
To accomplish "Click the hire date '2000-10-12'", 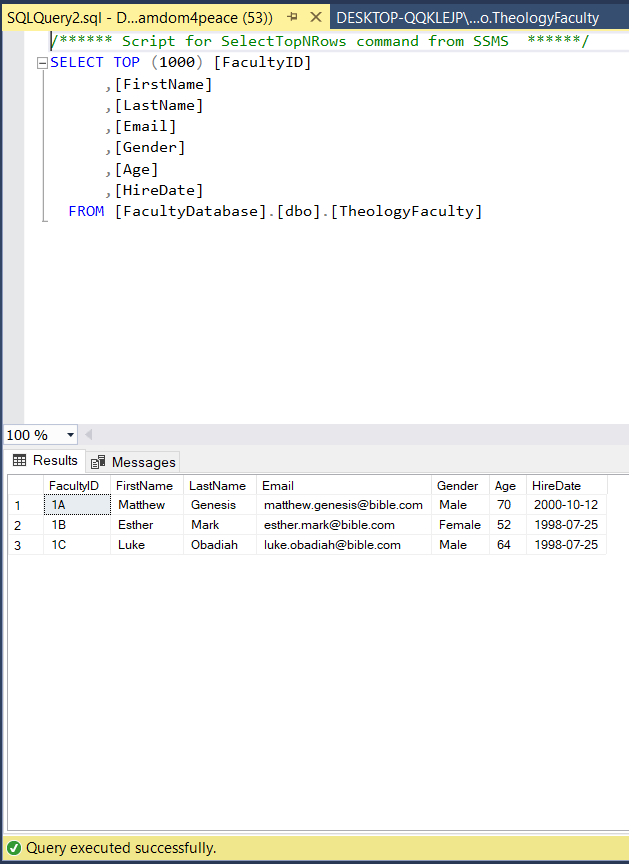I will [567, 505].
